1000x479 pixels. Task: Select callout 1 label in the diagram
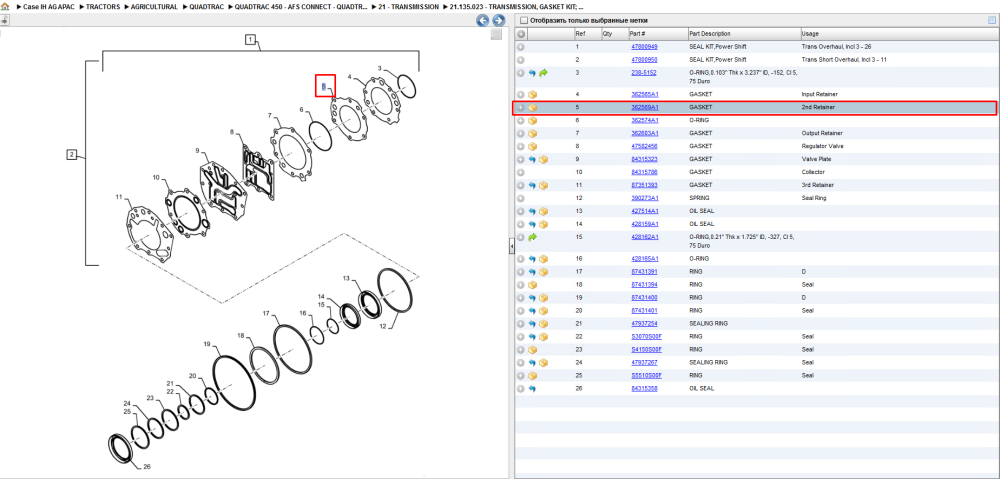pos(251,40)
